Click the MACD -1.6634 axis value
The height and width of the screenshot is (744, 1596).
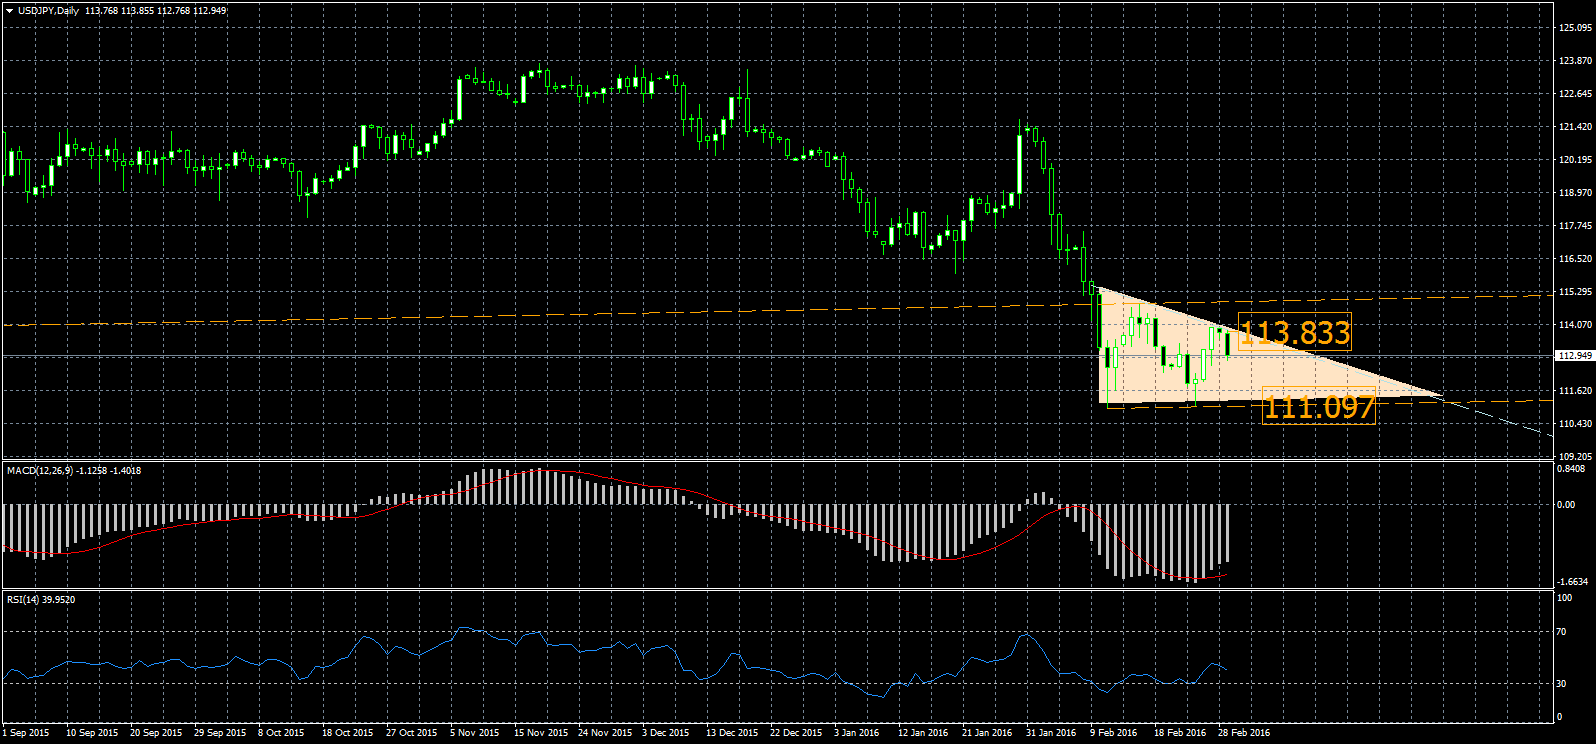click(1573, 581)
